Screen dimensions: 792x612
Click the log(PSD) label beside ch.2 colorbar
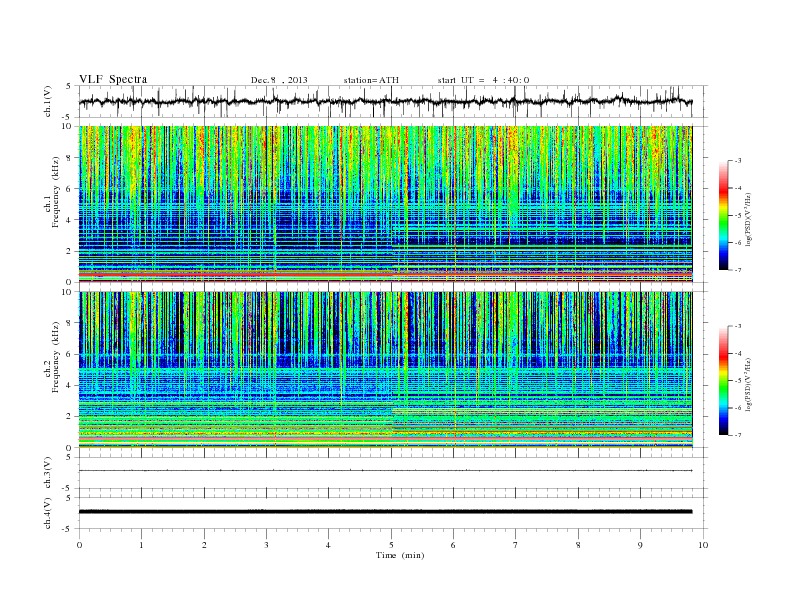[x=749, y=384]
